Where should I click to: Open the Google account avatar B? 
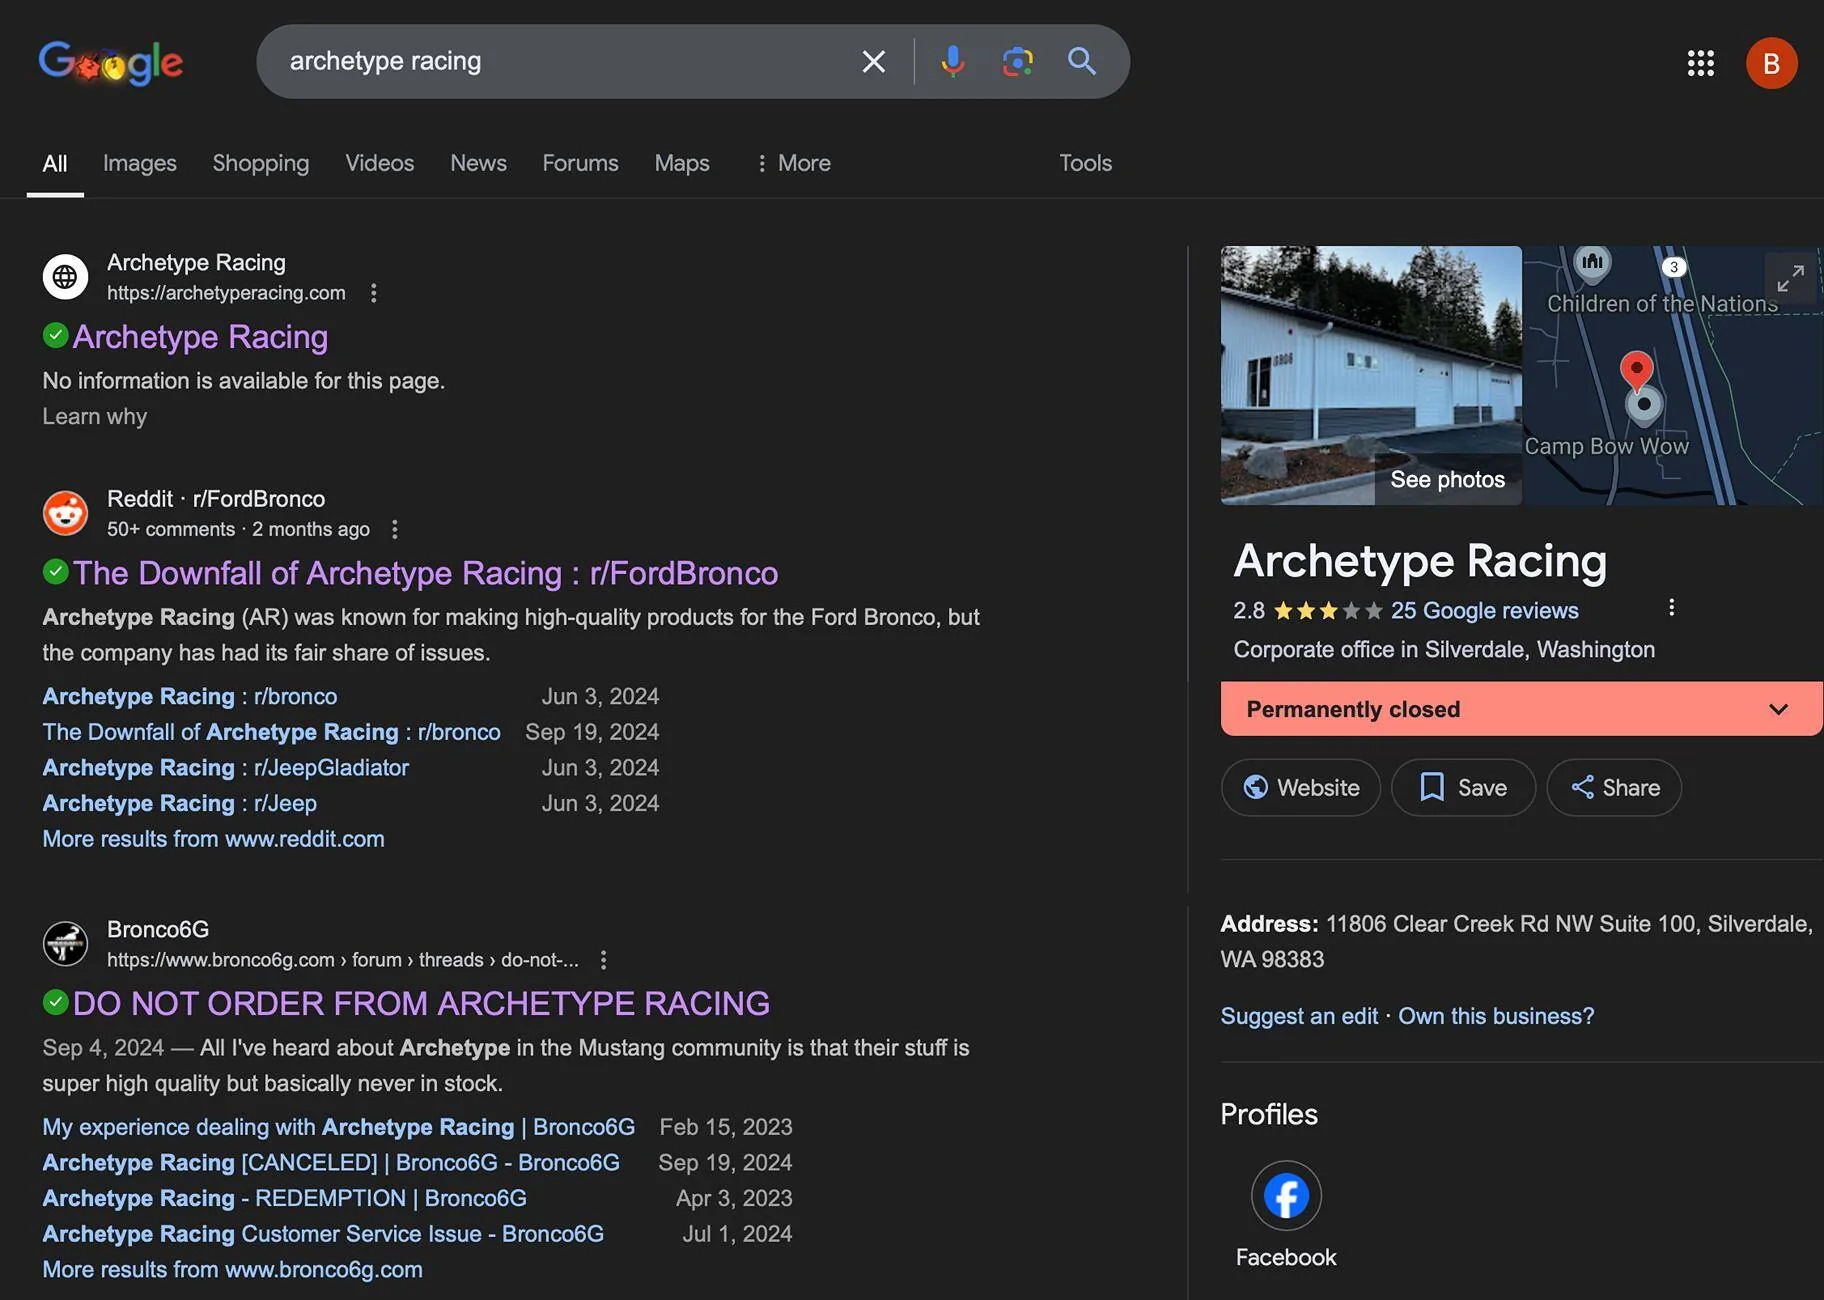pos(1771,63)
